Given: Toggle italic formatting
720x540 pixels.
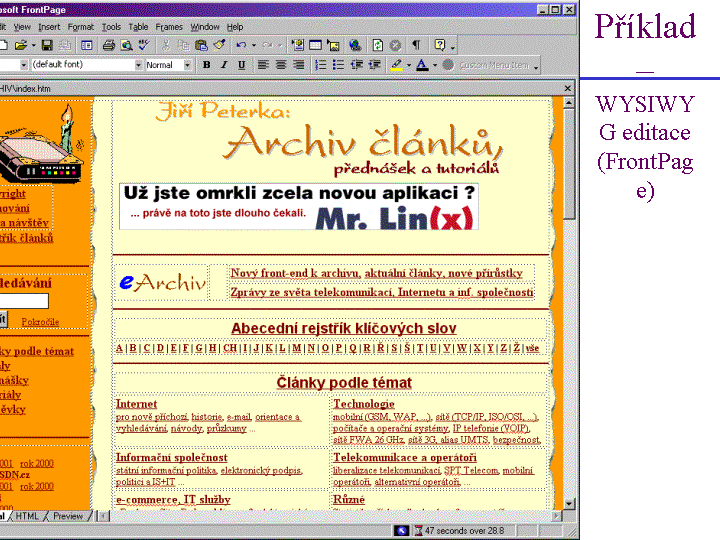Looking at the screenshot, I should coord(224,65).
